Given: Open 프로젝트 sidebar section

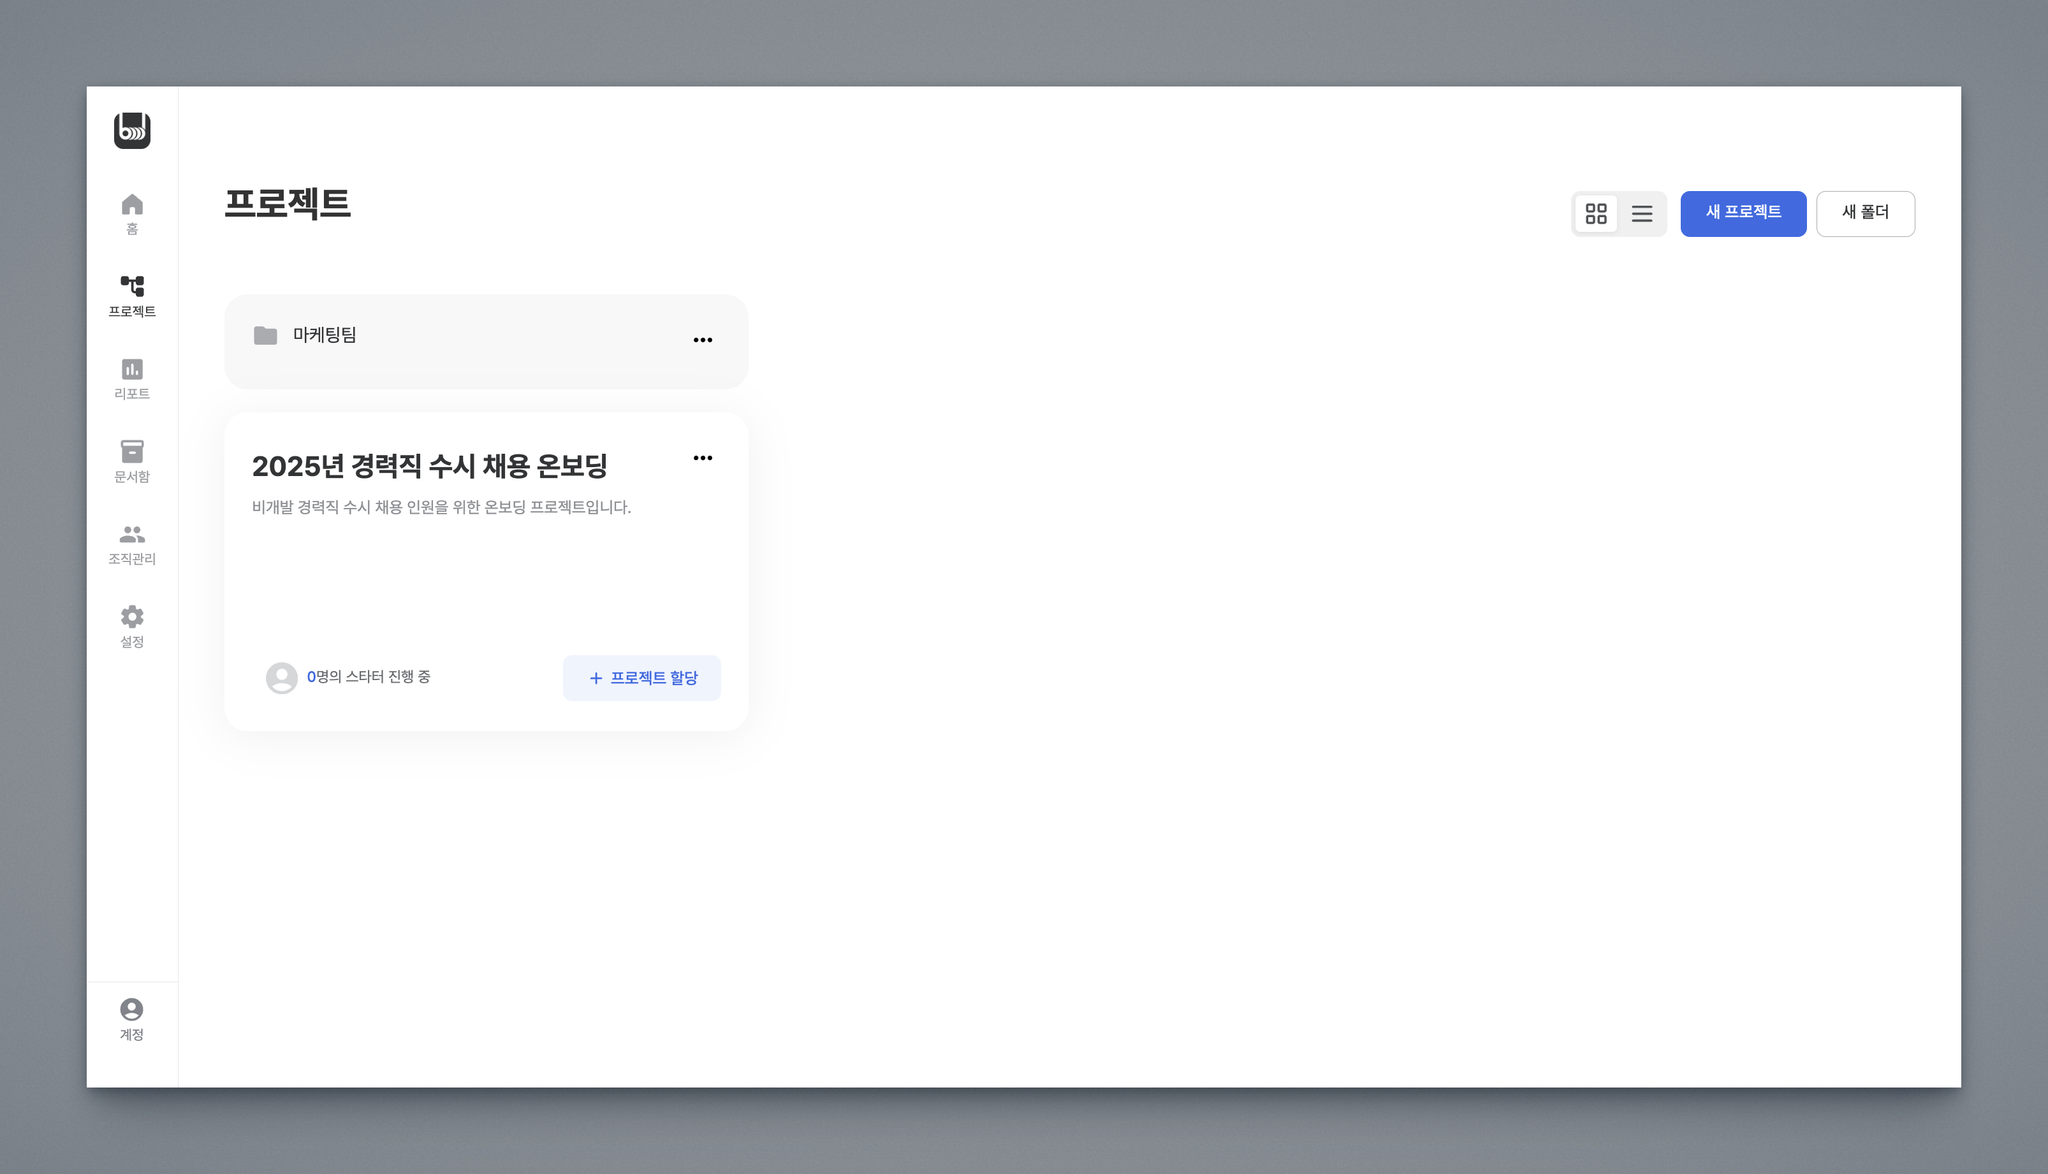Looking at the screenshot, I should (132, 296).
